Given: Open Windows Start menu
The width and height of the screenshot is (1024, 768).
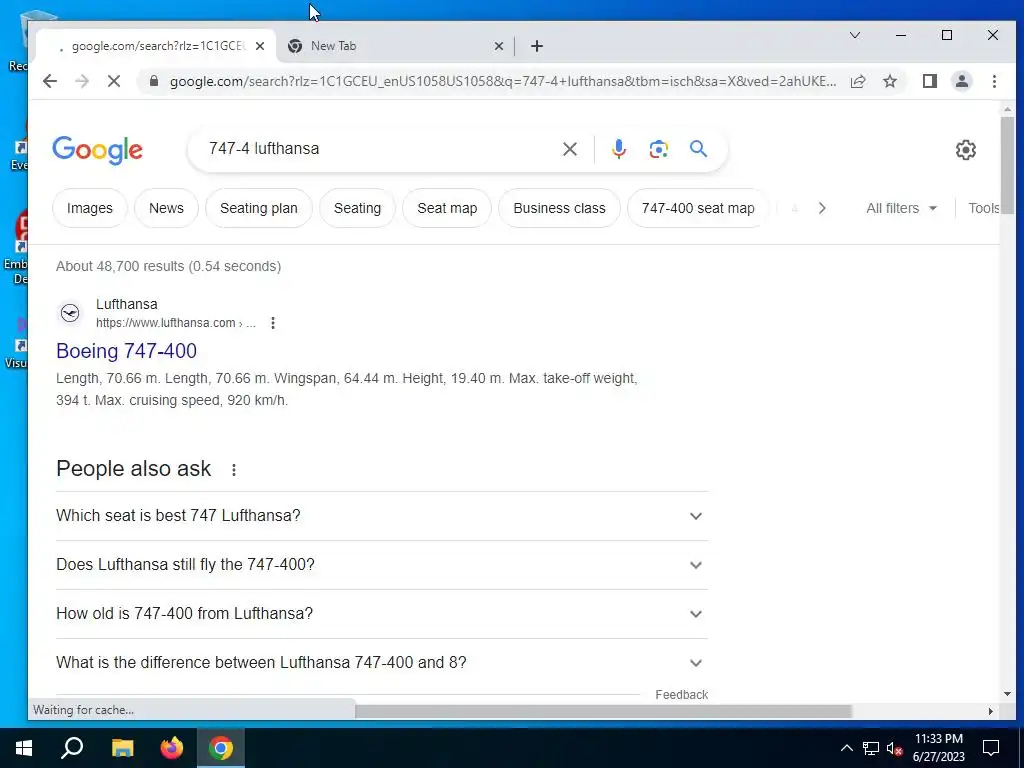Looking at the screenshot, I should pyautogui.click(x=24, y=748).
